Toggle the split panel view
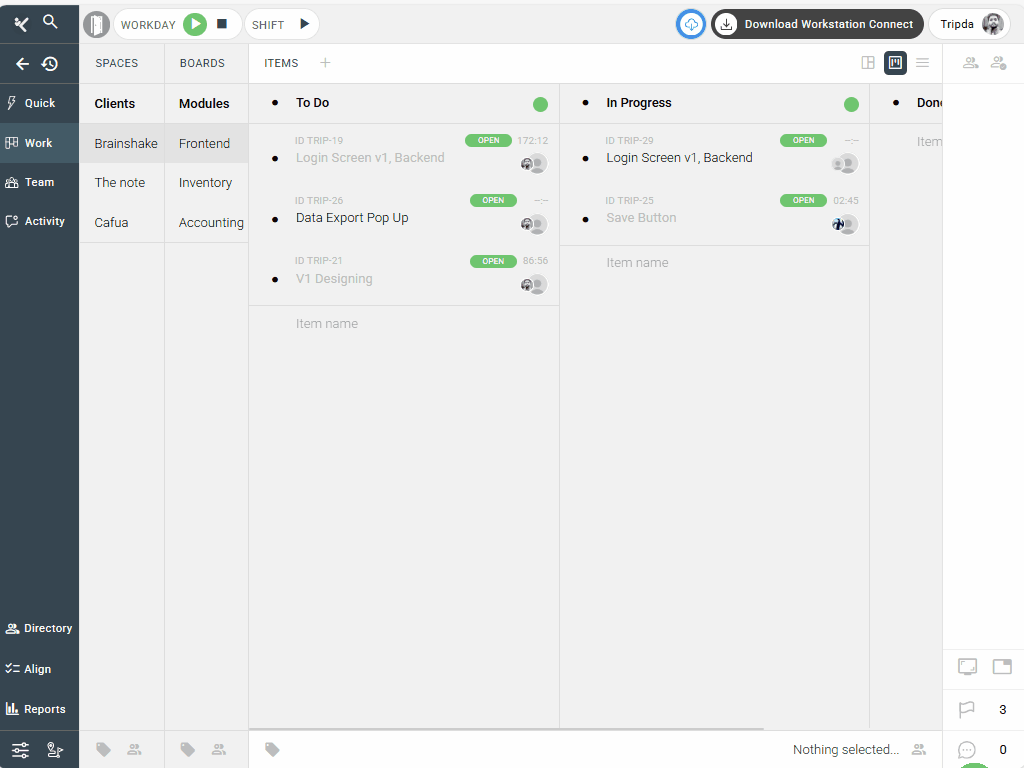The width and height of the screenshot is (1024, 768). click(868, 63)
